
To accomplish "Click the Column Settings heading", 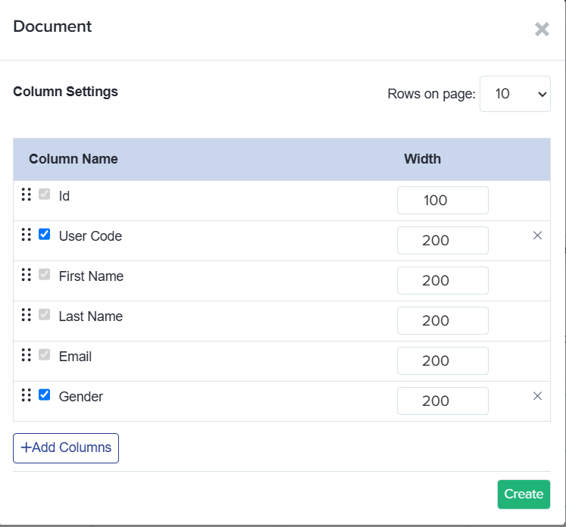I will 65,92.
